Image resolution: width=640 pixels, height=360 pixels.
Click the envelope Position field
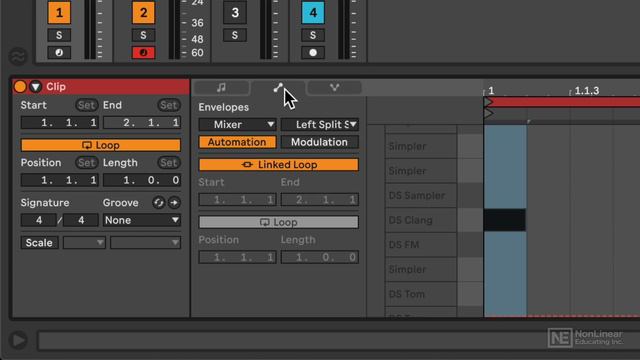click(x=237, y=257)
